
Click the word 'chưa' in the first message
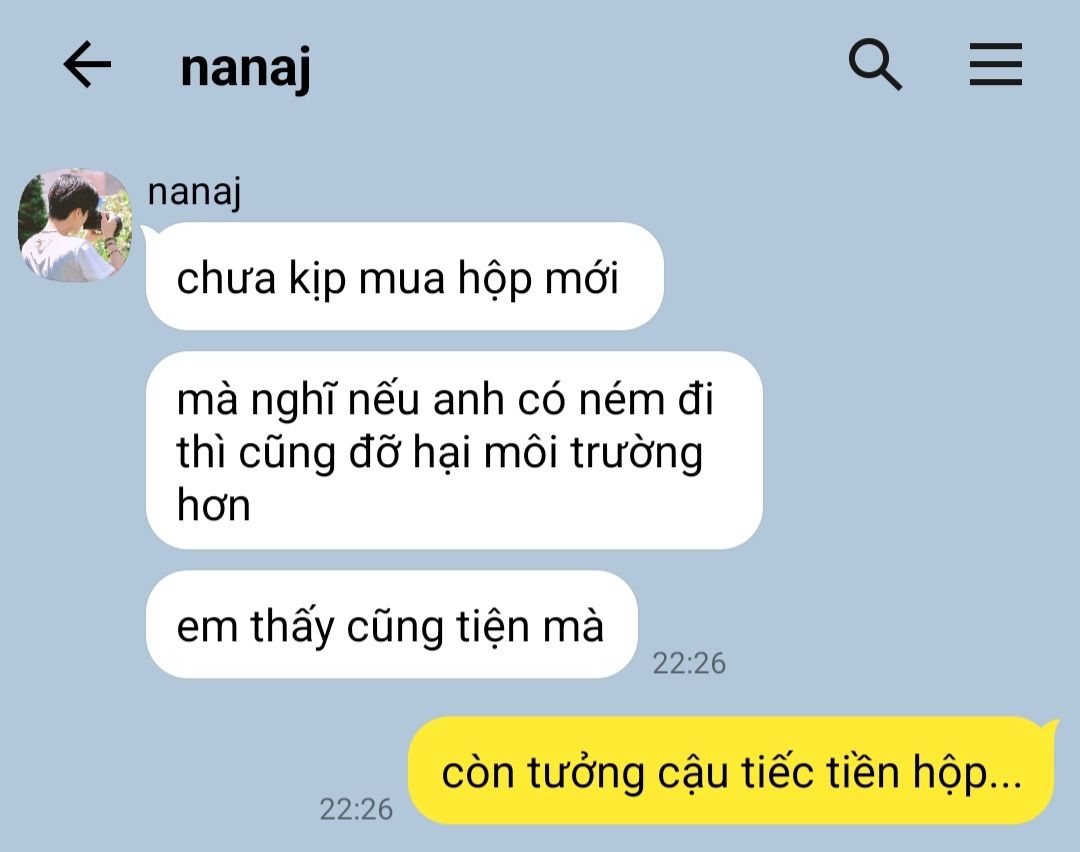click(226, 279)
